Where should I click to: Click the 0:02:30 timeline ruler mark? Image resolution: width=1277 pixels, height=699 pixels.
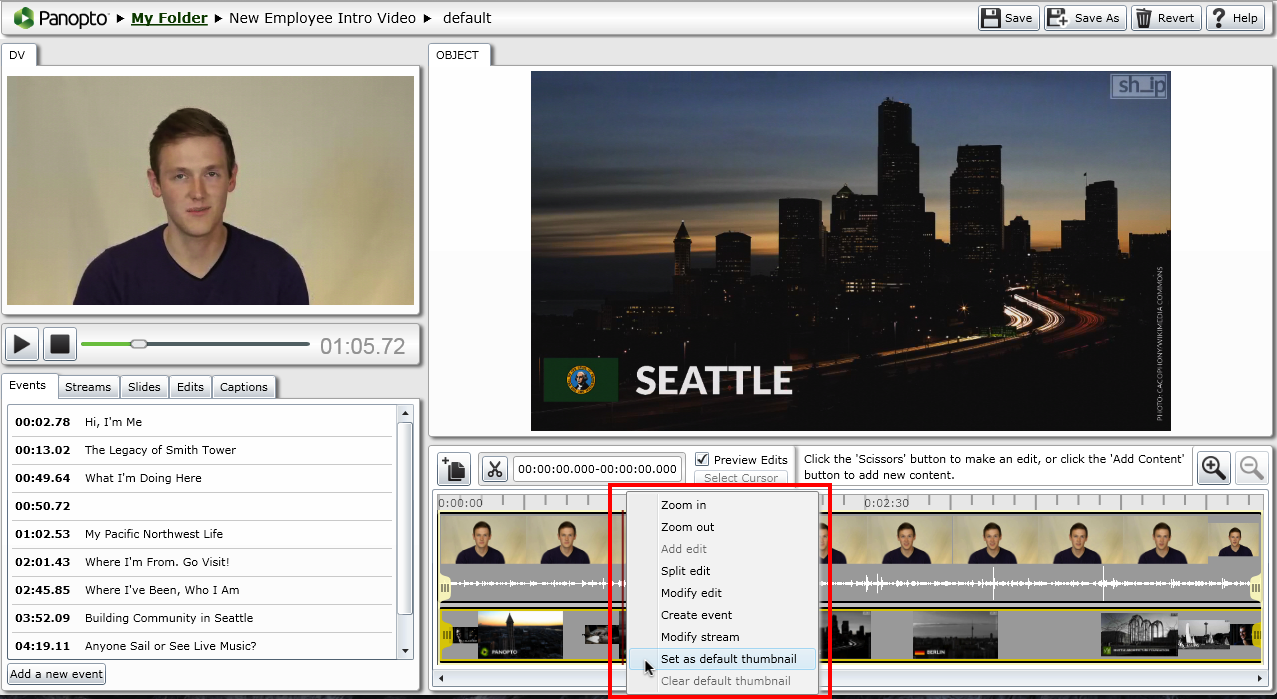pos(886,503)
